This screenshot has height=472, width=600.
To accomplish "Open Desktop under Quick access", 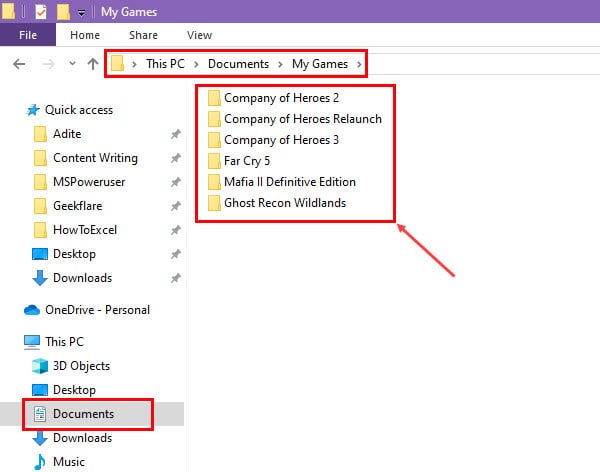I will pyautogui.click(x=74, y=254).
